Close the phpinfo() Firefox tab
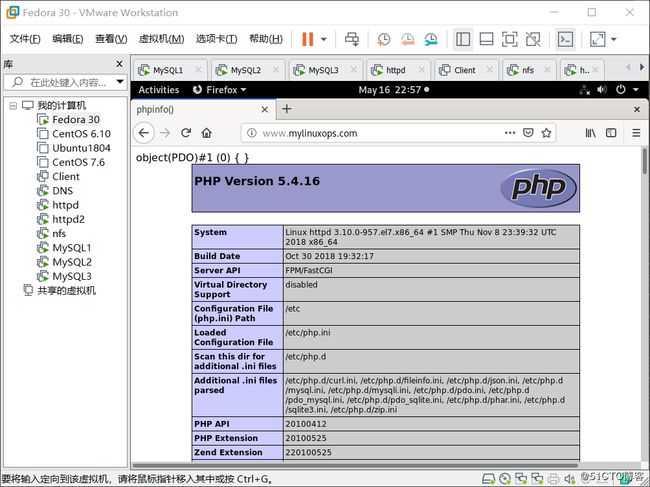 pyautogui.click(x=264, y=110)
